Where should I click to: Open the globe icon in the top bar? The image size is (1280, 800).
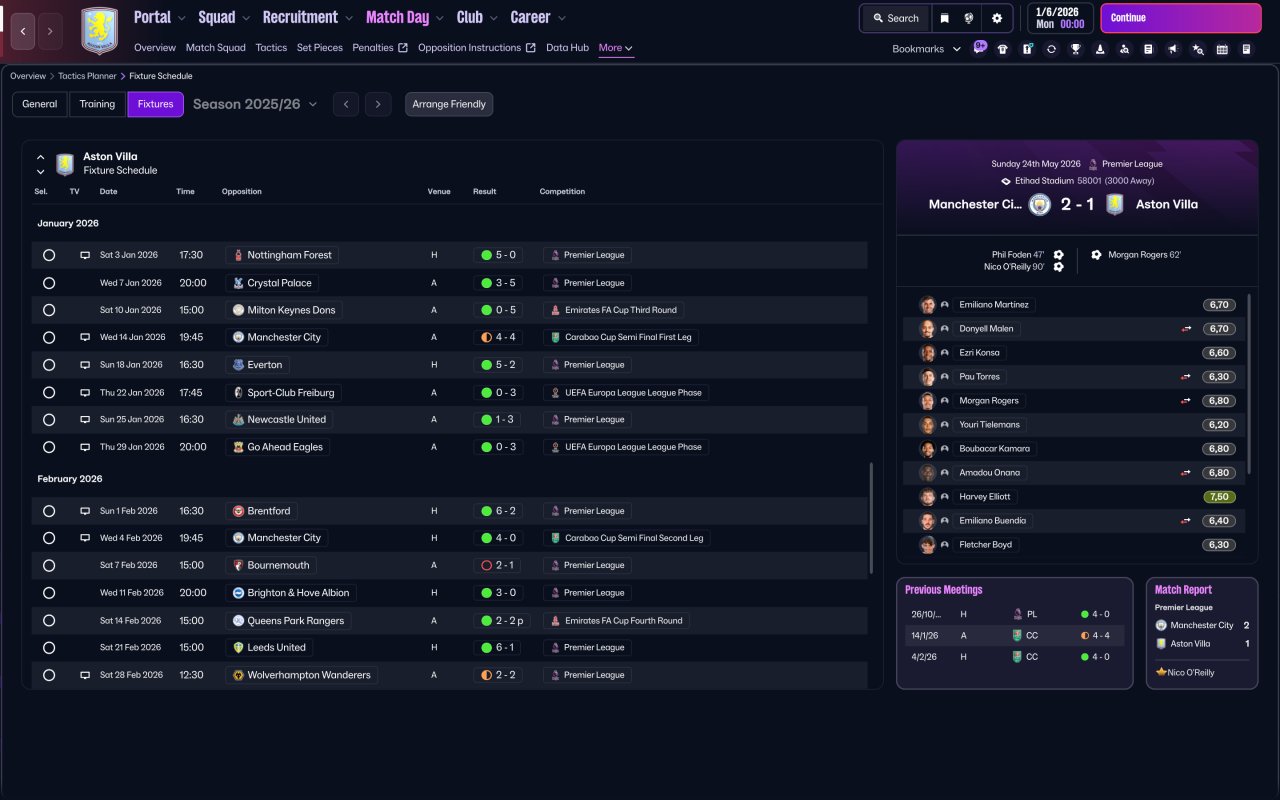click(969, 18)
